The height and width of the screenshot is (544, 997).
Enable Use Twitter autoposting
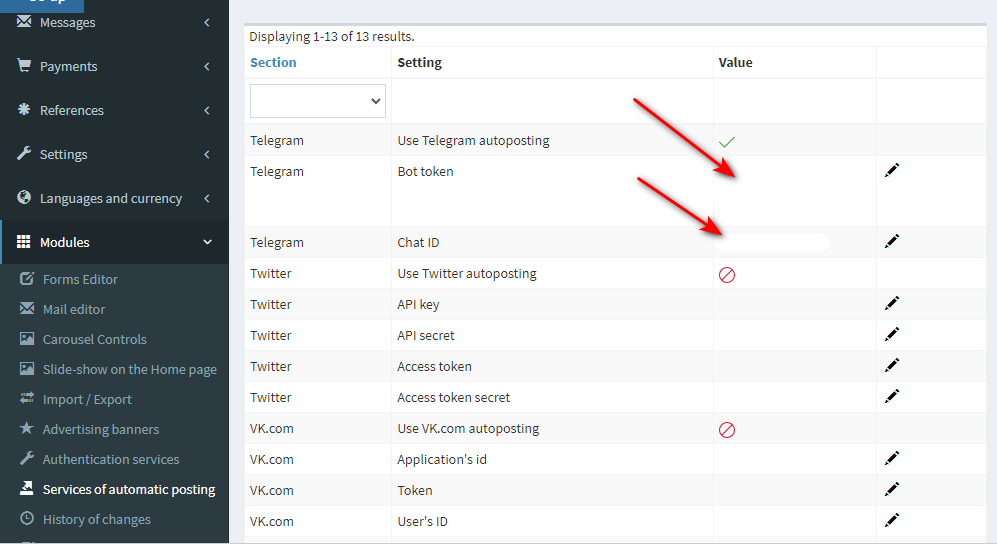click(727, 275)
